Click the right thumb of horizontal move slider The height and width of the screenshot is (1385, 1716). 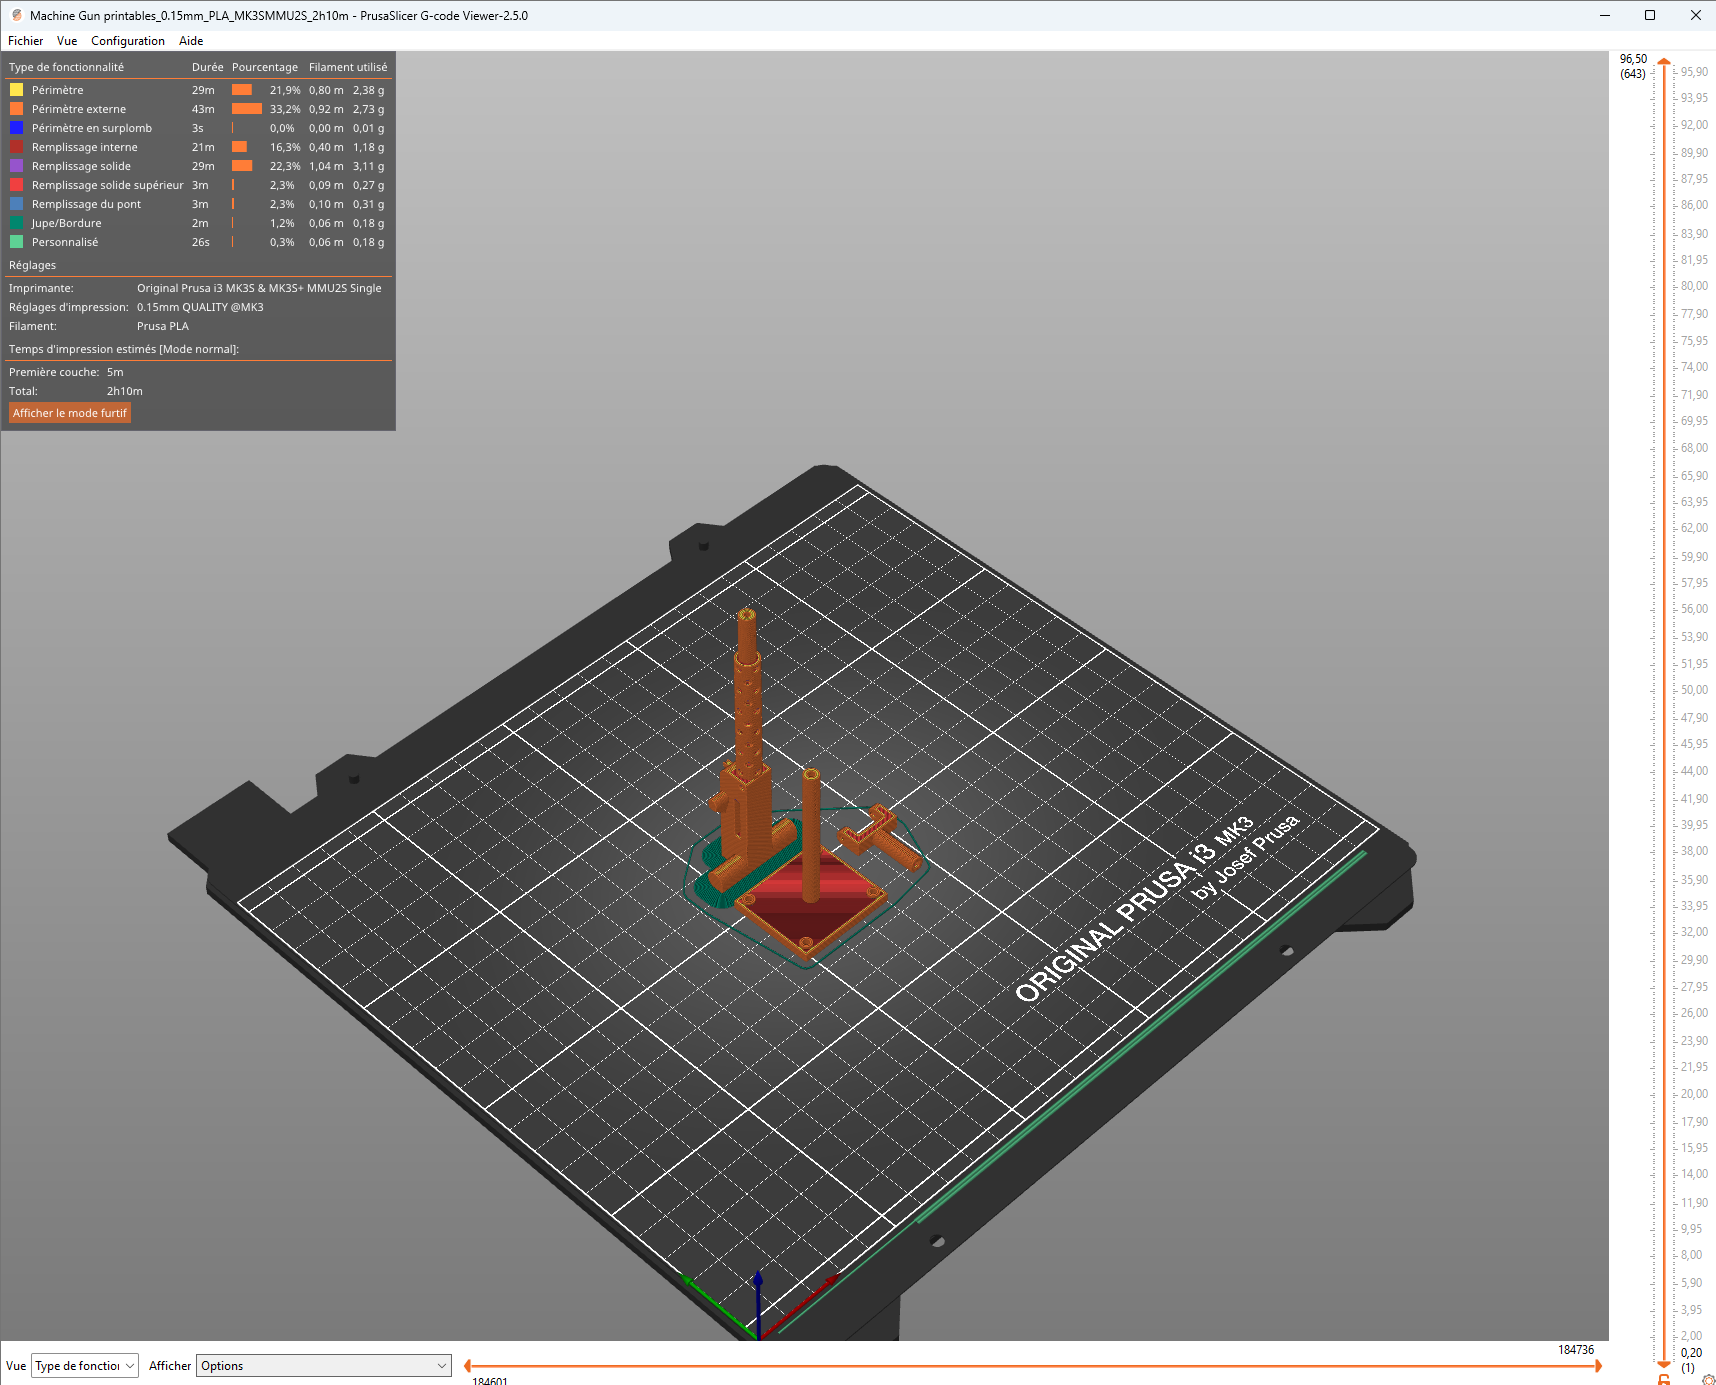click(1598, 1366)
